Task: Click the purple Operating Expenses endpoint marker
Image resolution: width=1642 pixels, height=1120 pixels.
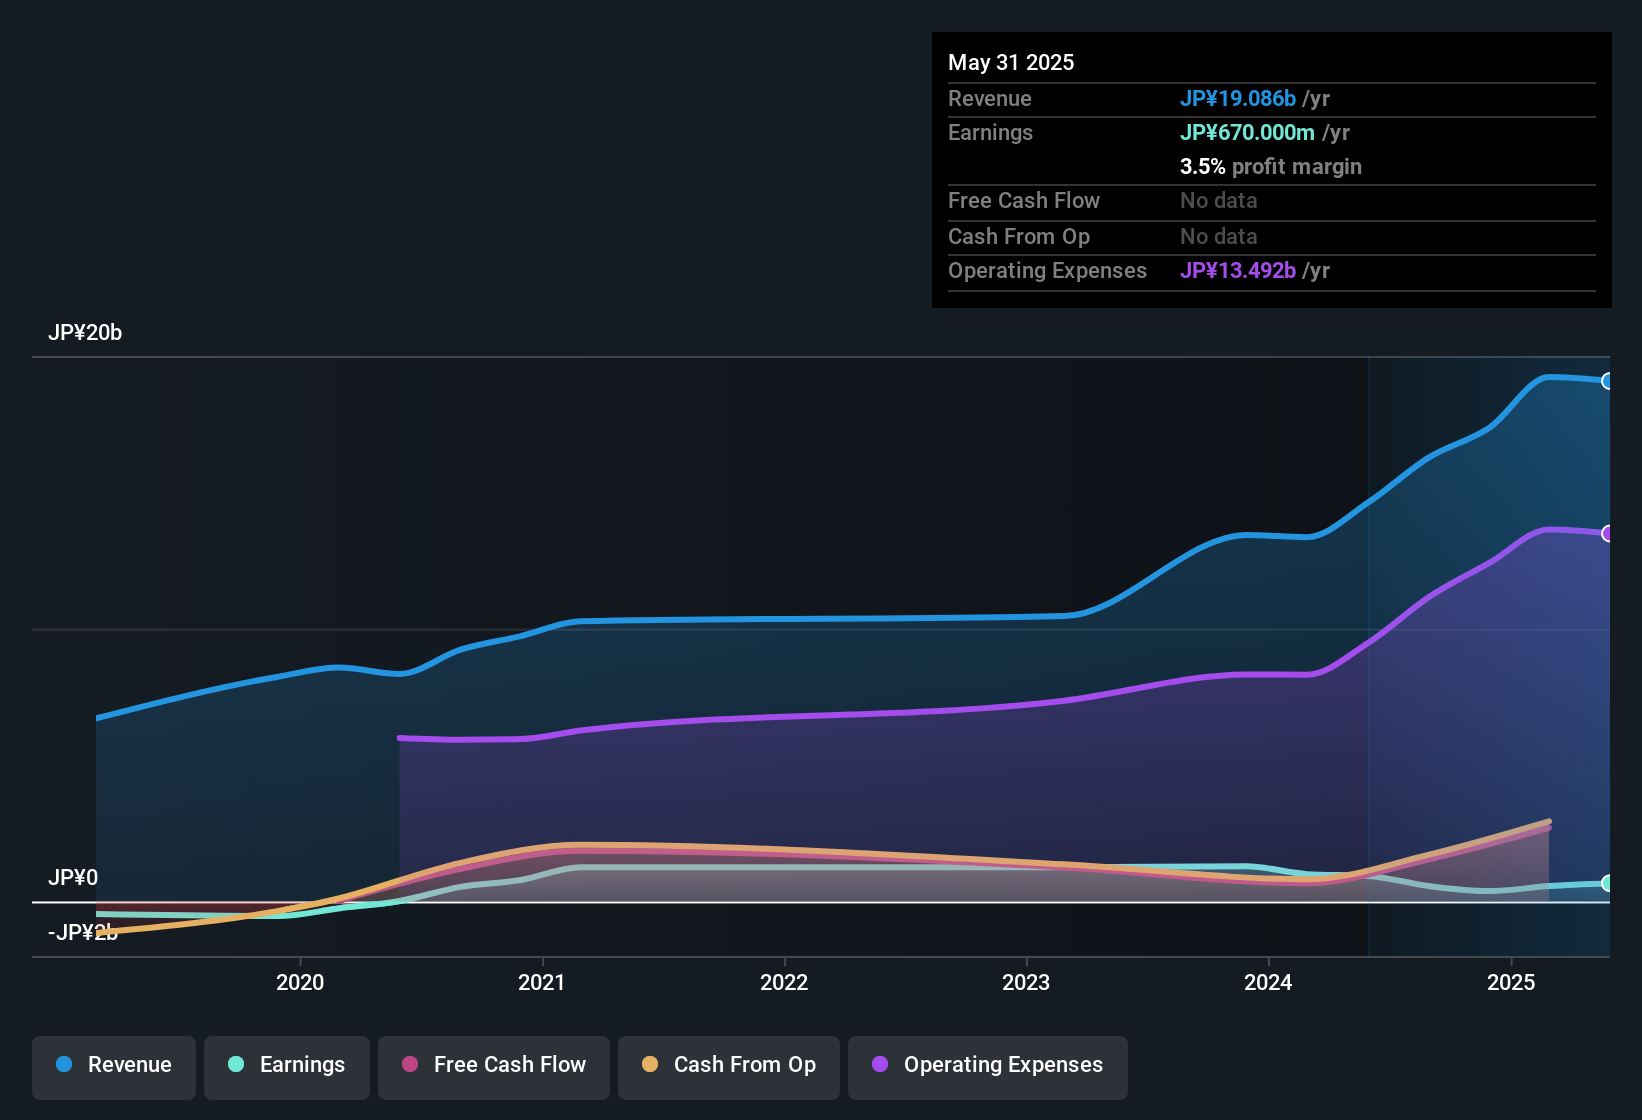Action: point(1607,534)
